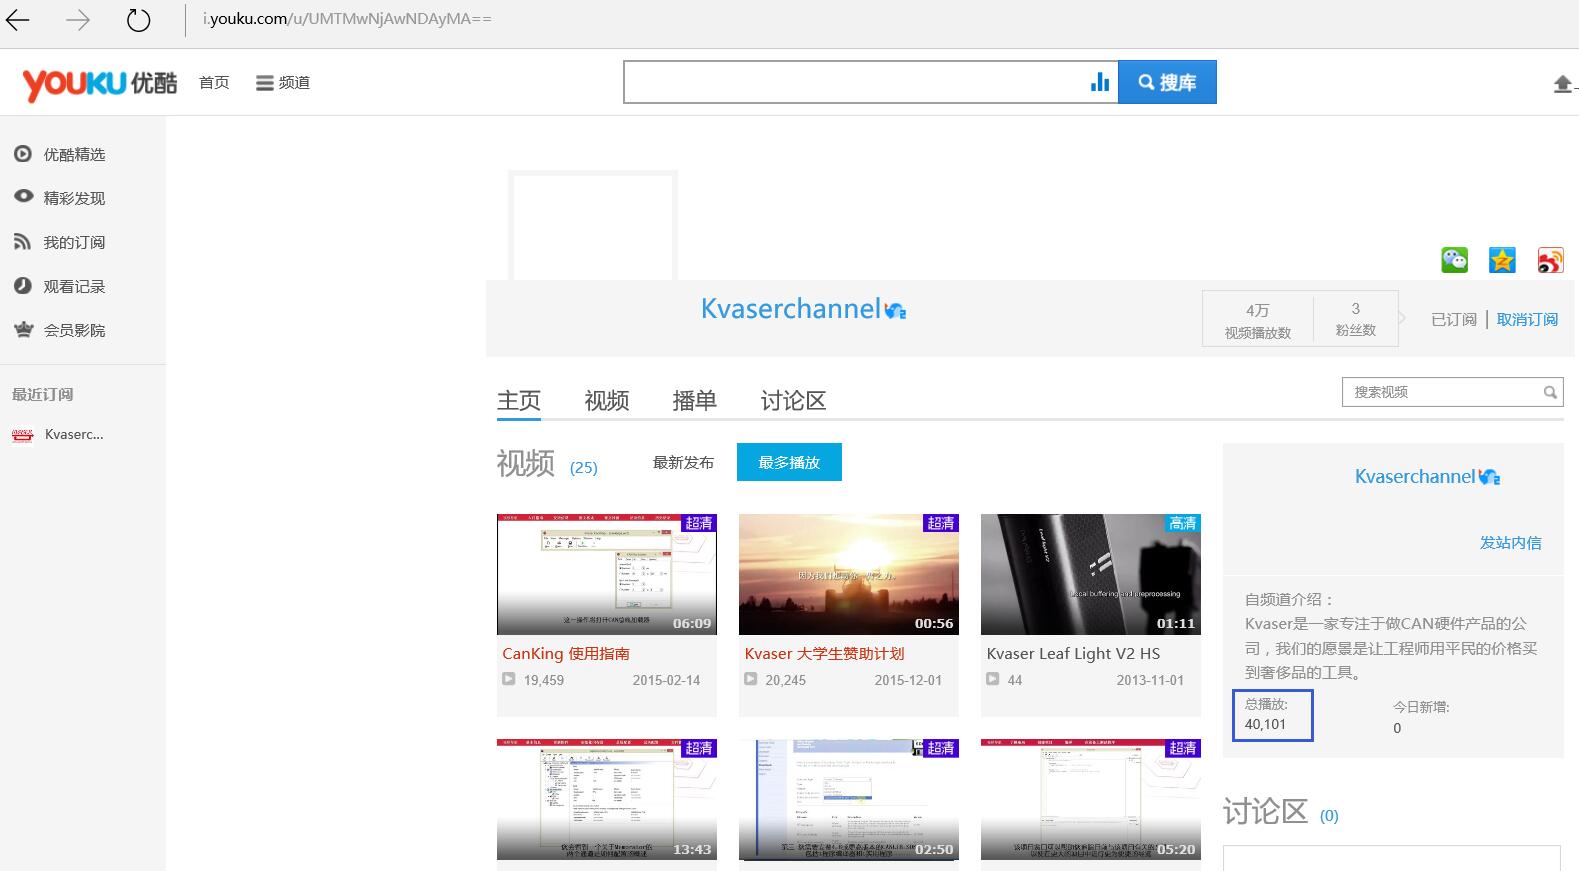Viewport: 1579px width, 871px height.
Task: Switch to the 视频 tab
Action: click(607, 401)
